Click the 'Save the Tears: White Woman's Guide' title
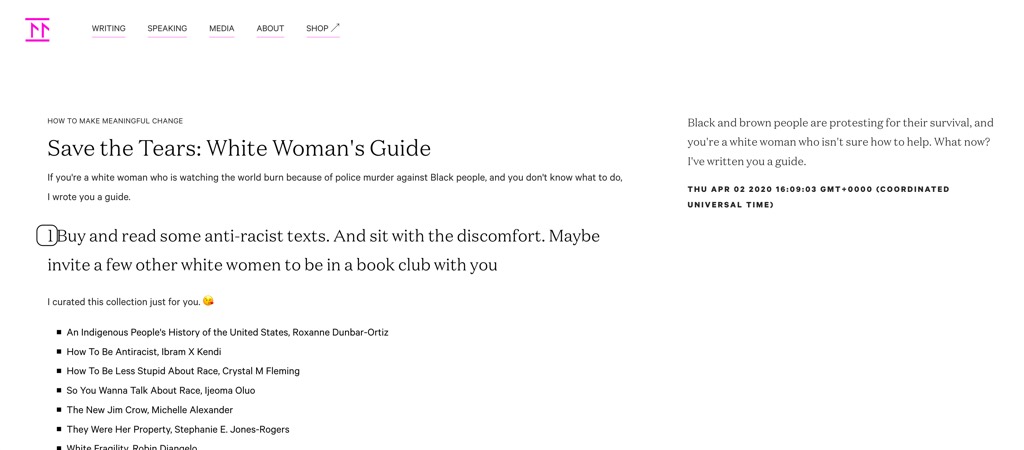1024x450 pixels. tap(239, 148)
